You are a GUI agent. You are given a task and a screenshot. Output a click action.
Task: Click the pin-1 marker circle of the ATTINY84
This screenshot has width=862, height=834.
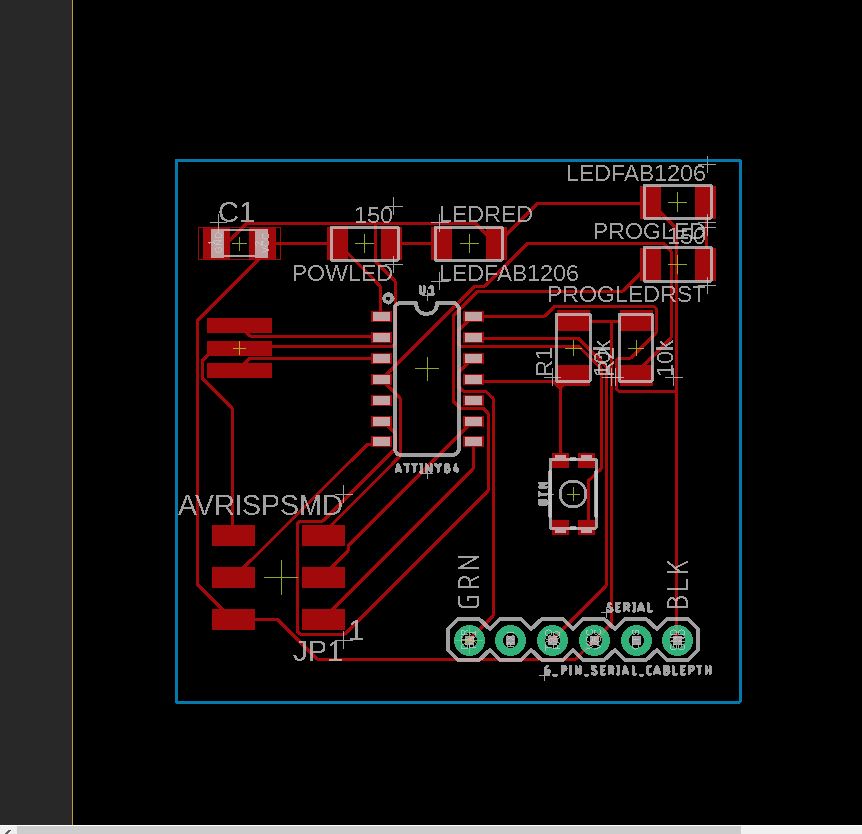coord(388,299)
